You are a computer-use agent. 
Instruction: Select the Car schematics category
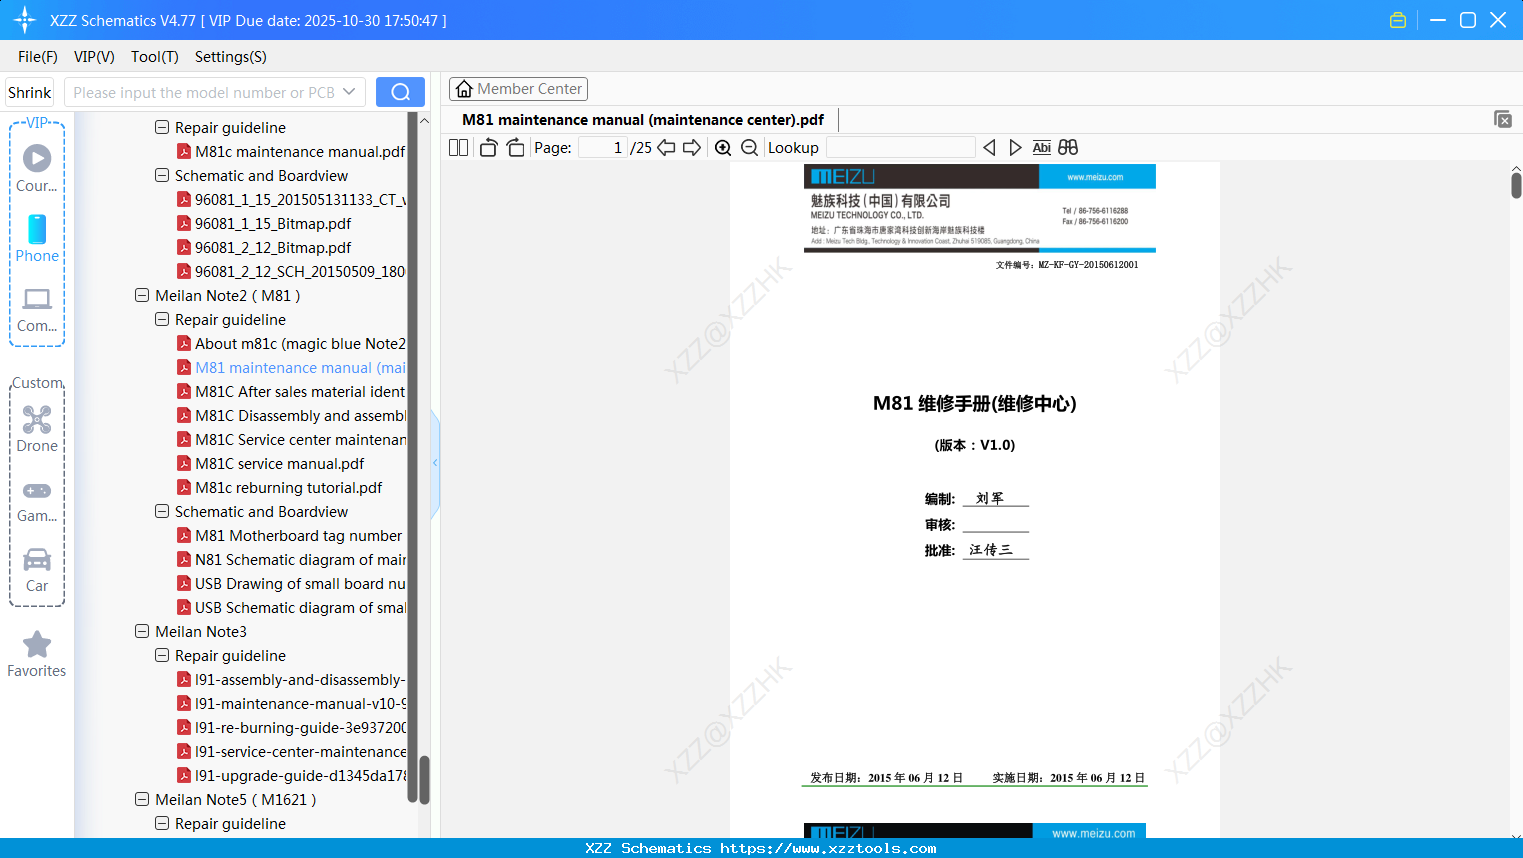coord(37,570)
